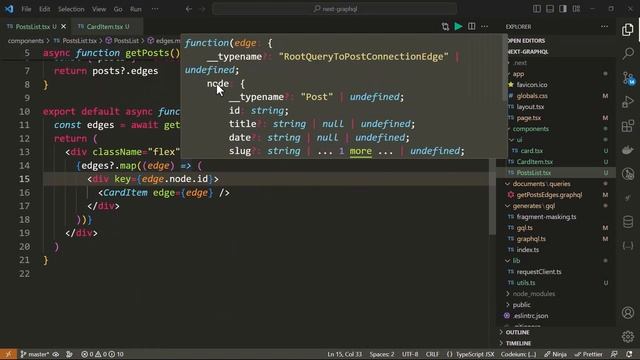This screenshot has height=360, width=640.
Task: Click the Ninja status bar item
Action: pos(556,354)
